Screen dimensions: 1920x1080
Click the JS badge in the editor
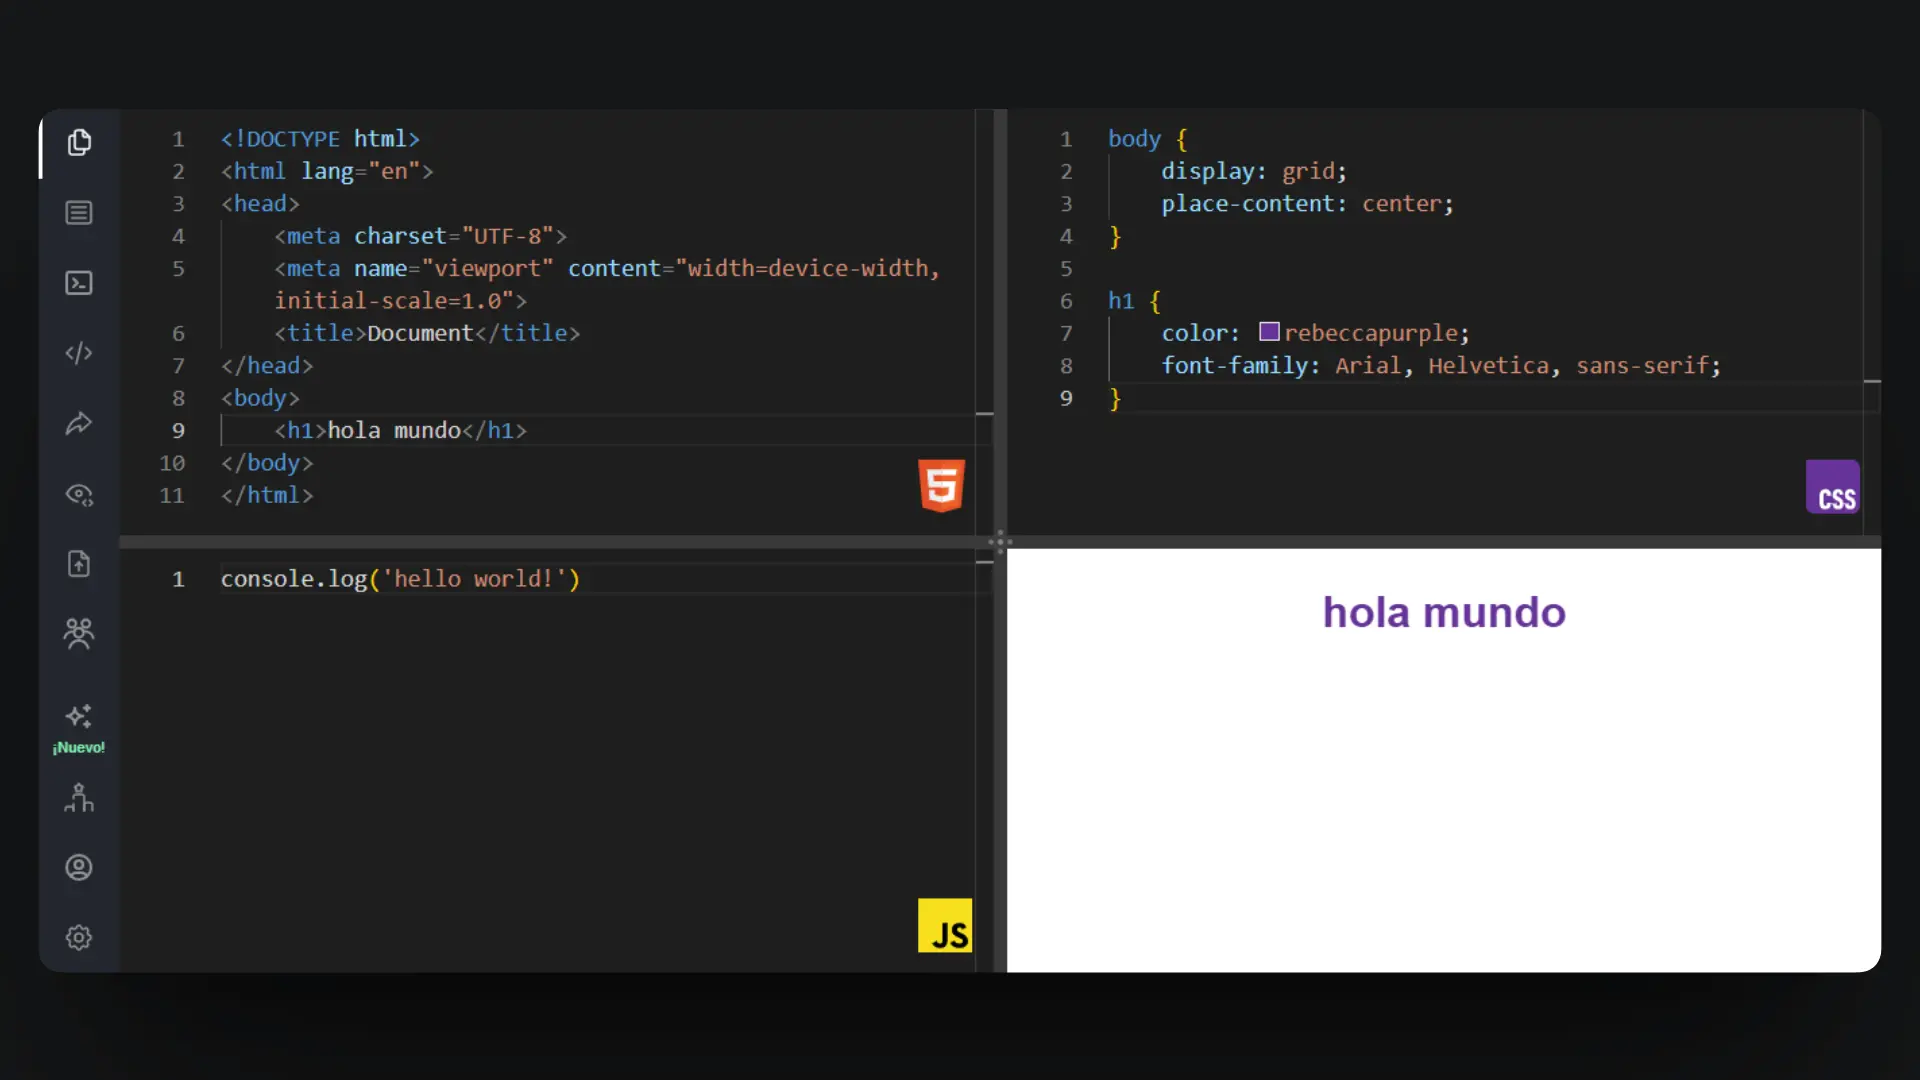[944, 925]
